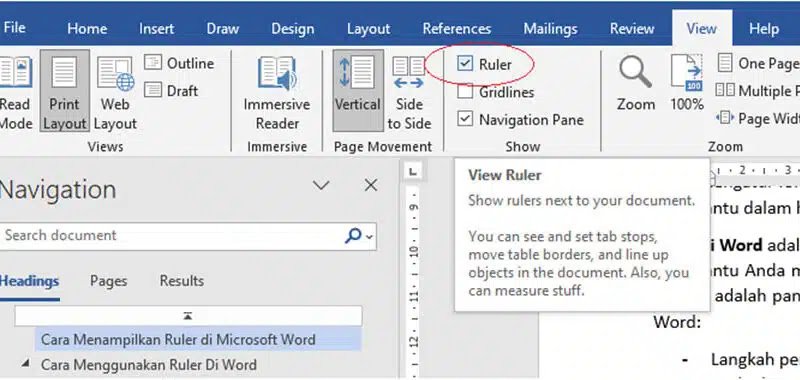Select heading Cara Menampilkan Ruler di Microsoft Word
This screenshot has width=800, height=380.
click(198, 340)
